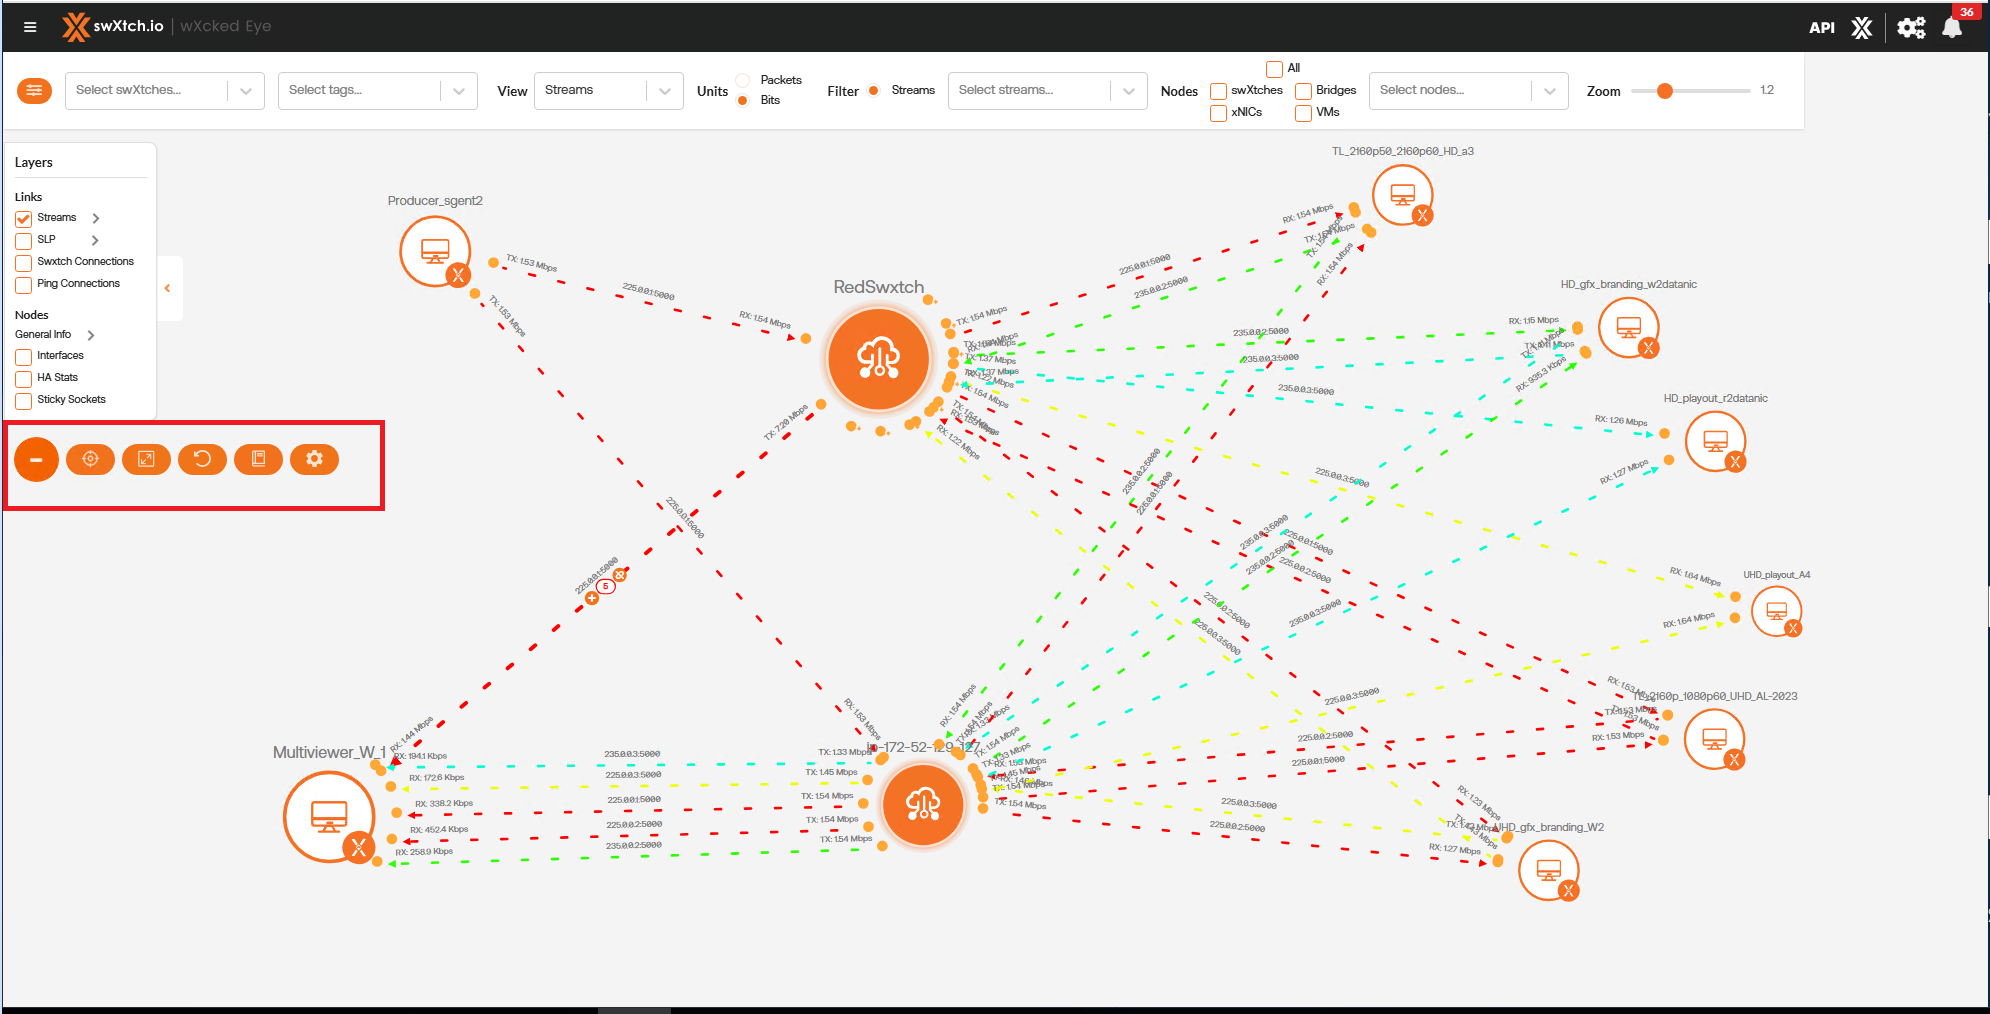Select the Multiviewer_W_1 monitor node
1990x1014 pixels.
click(x=329, y=816)
